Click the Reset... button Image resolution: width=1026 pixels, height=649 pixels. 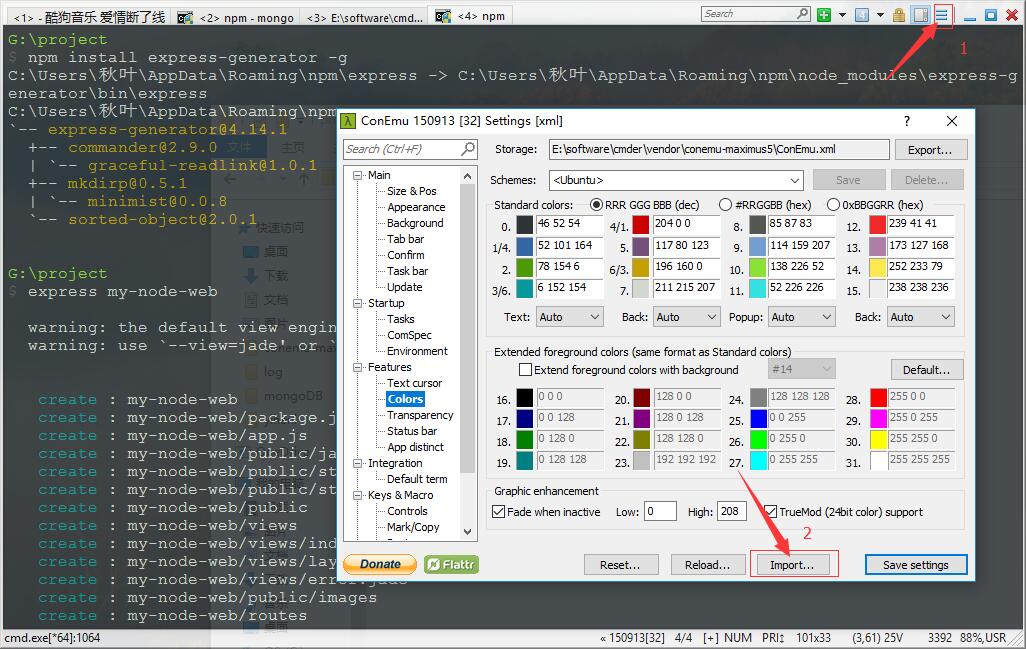(x=620, y=565)
